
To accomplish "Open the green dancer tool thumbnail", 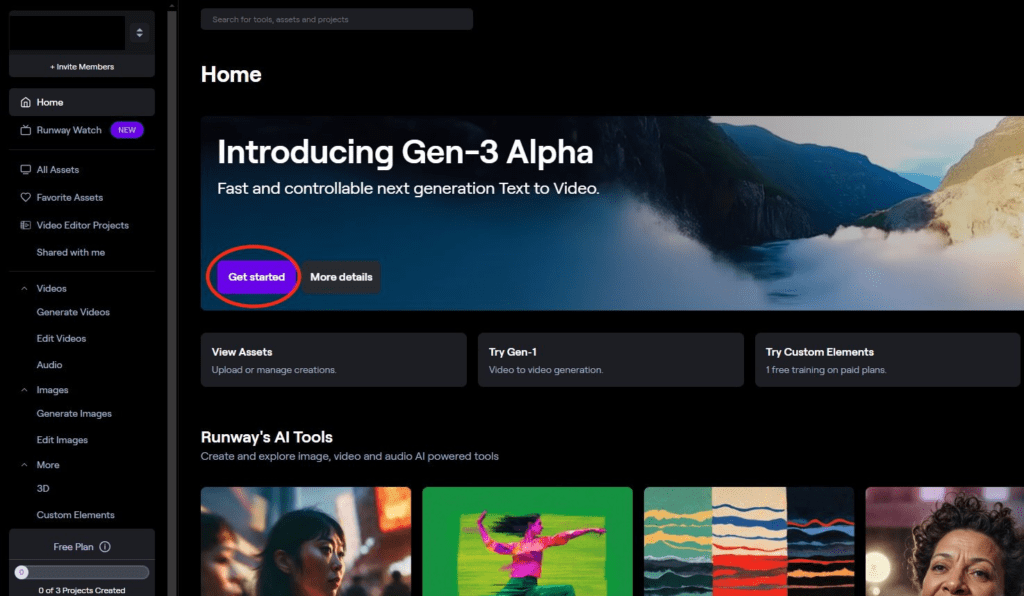I will point(527,541).
